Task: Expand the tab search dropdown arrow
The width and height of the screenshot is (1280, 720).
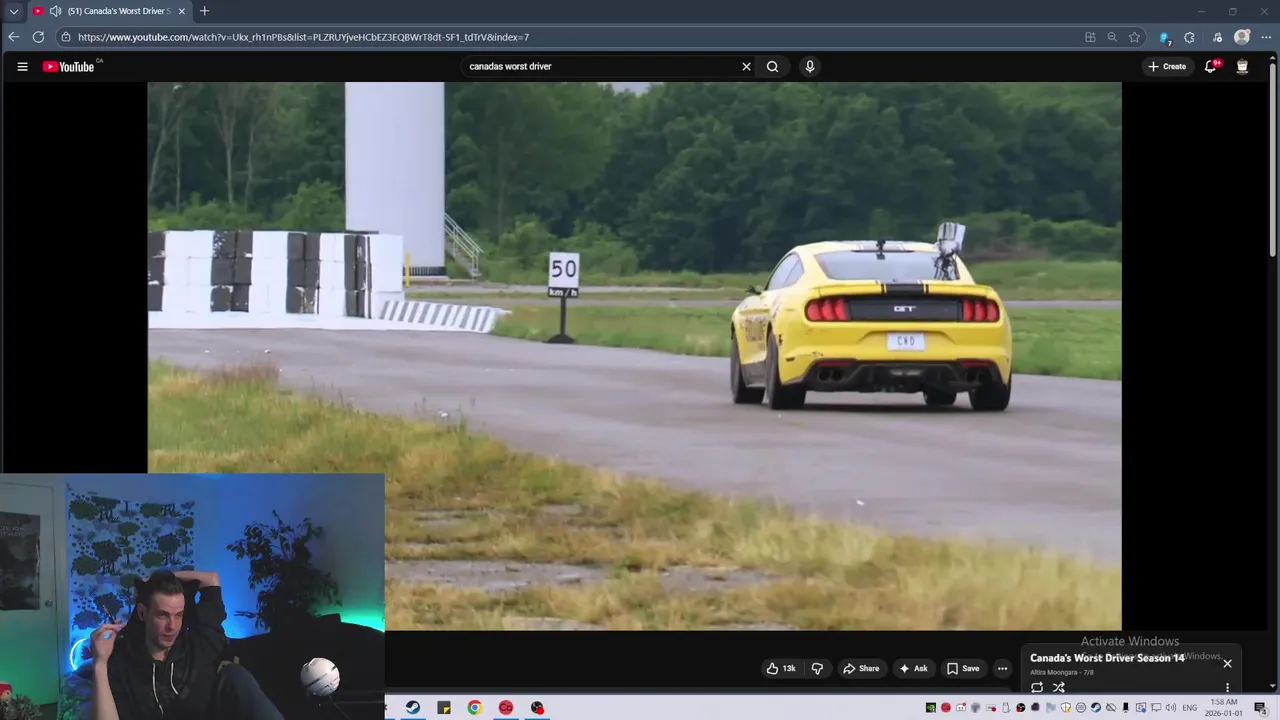Action: tap(13, 11)
